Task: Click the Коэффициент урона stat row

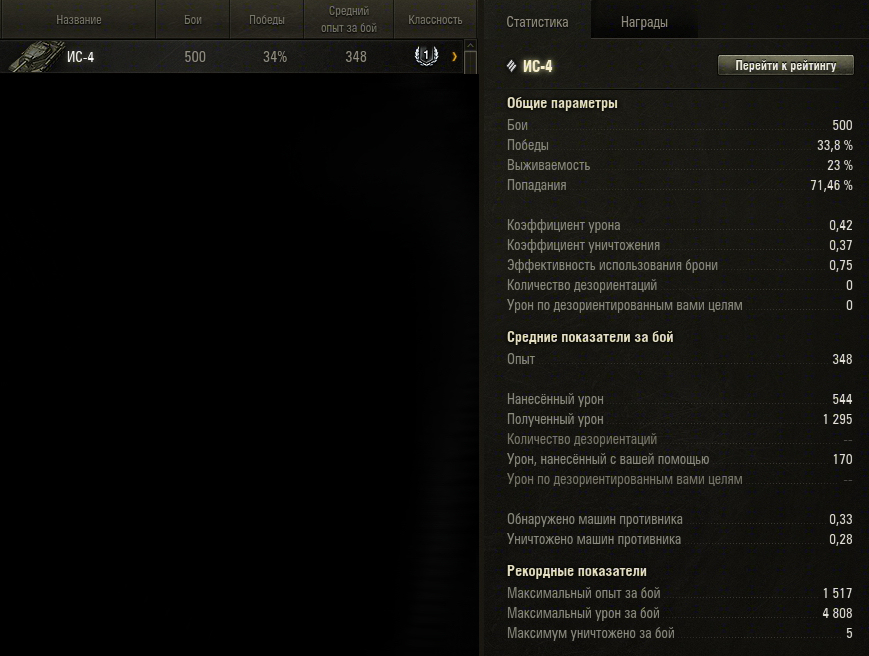Action: coord(679,225)
